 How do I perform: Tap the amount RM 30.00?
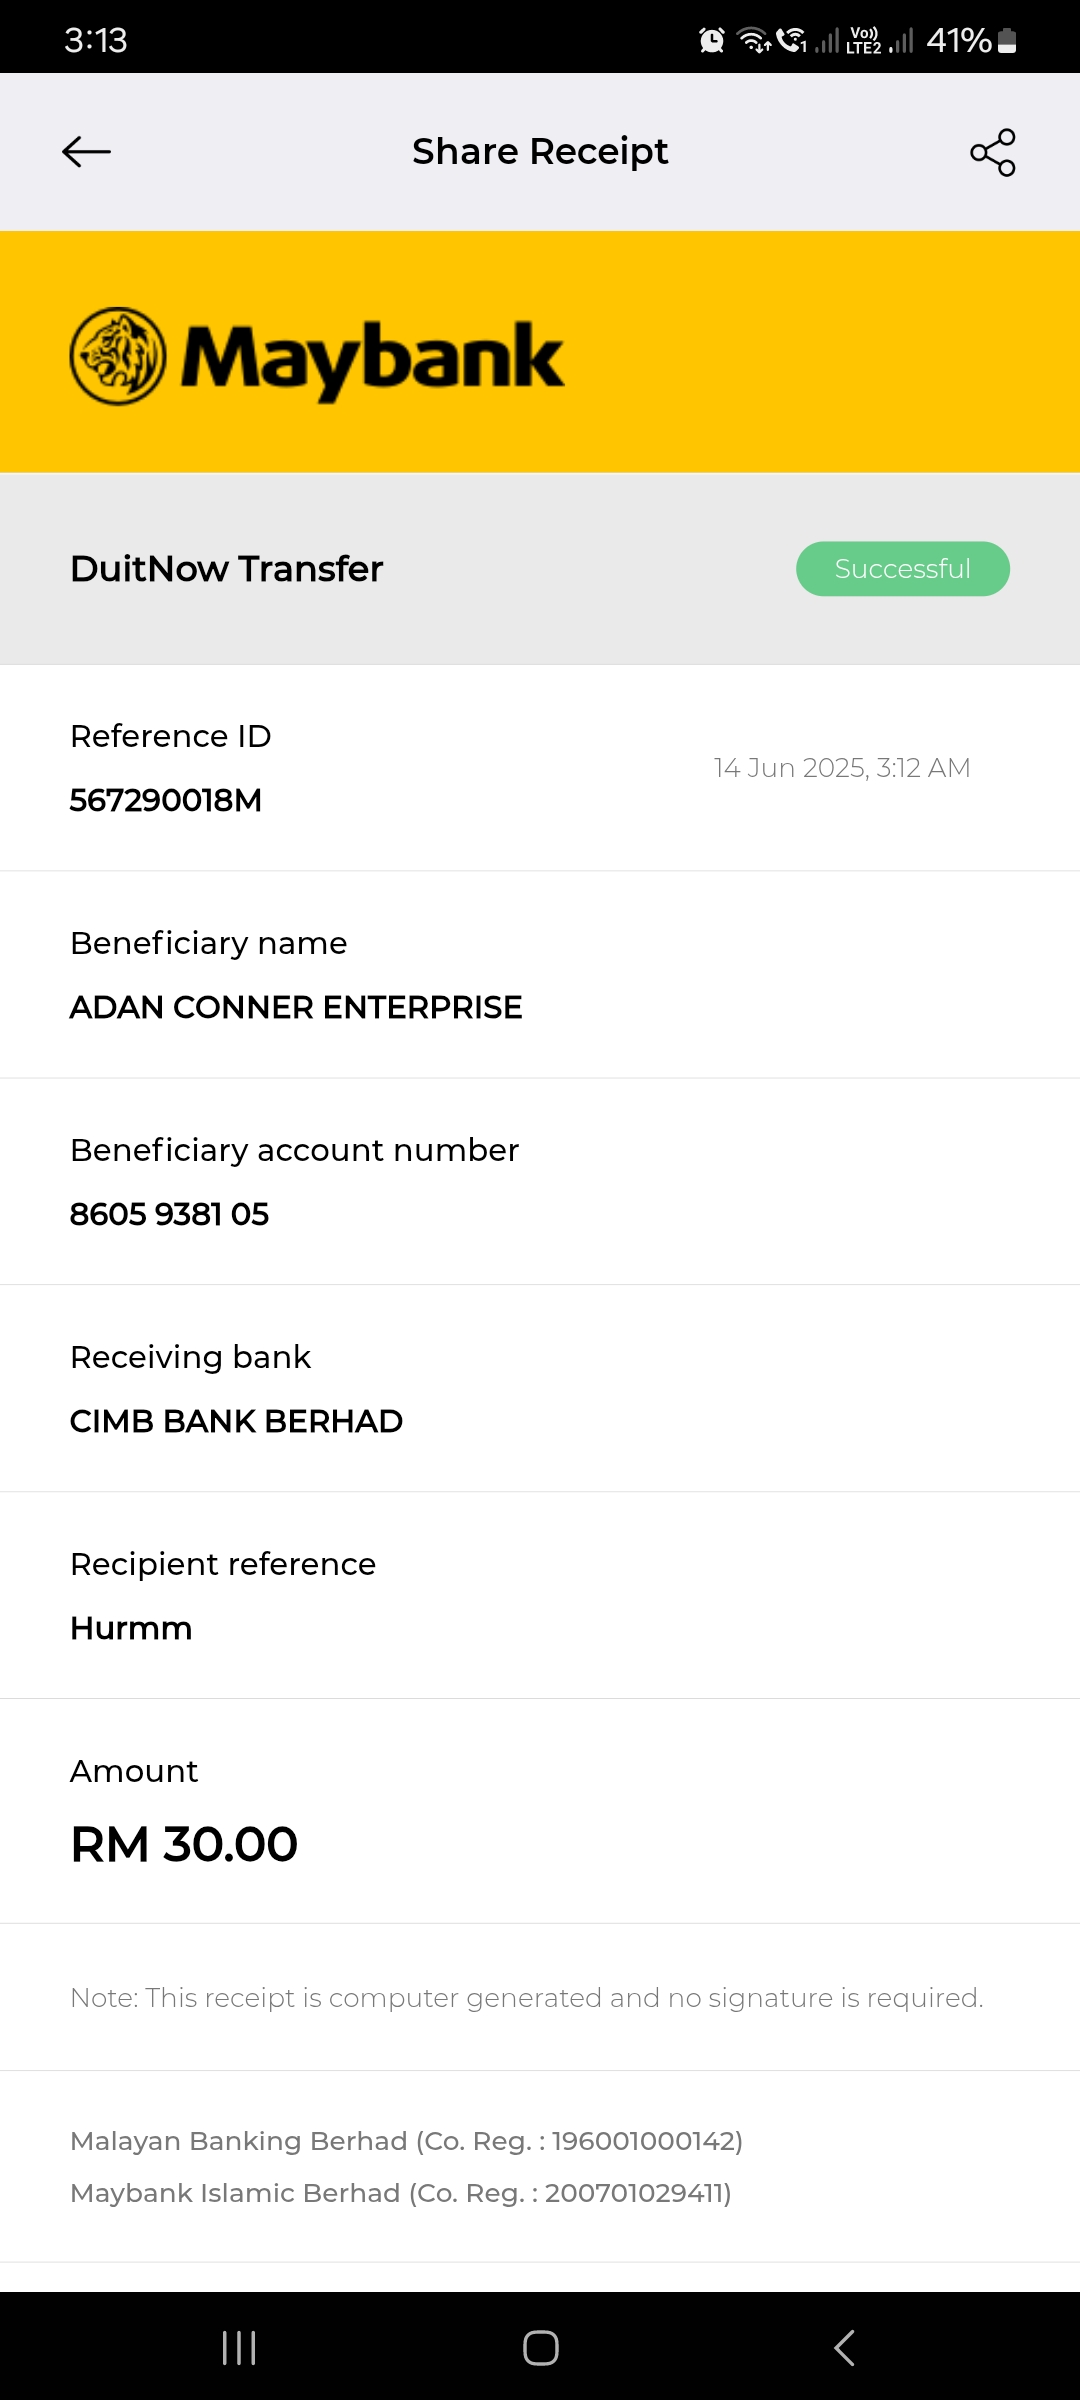pyautogui.click(x=184, y=1844)
